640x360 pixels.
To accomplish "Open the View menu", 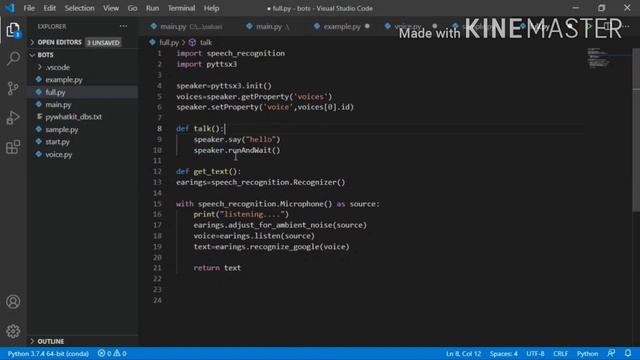I will point(111,8).
